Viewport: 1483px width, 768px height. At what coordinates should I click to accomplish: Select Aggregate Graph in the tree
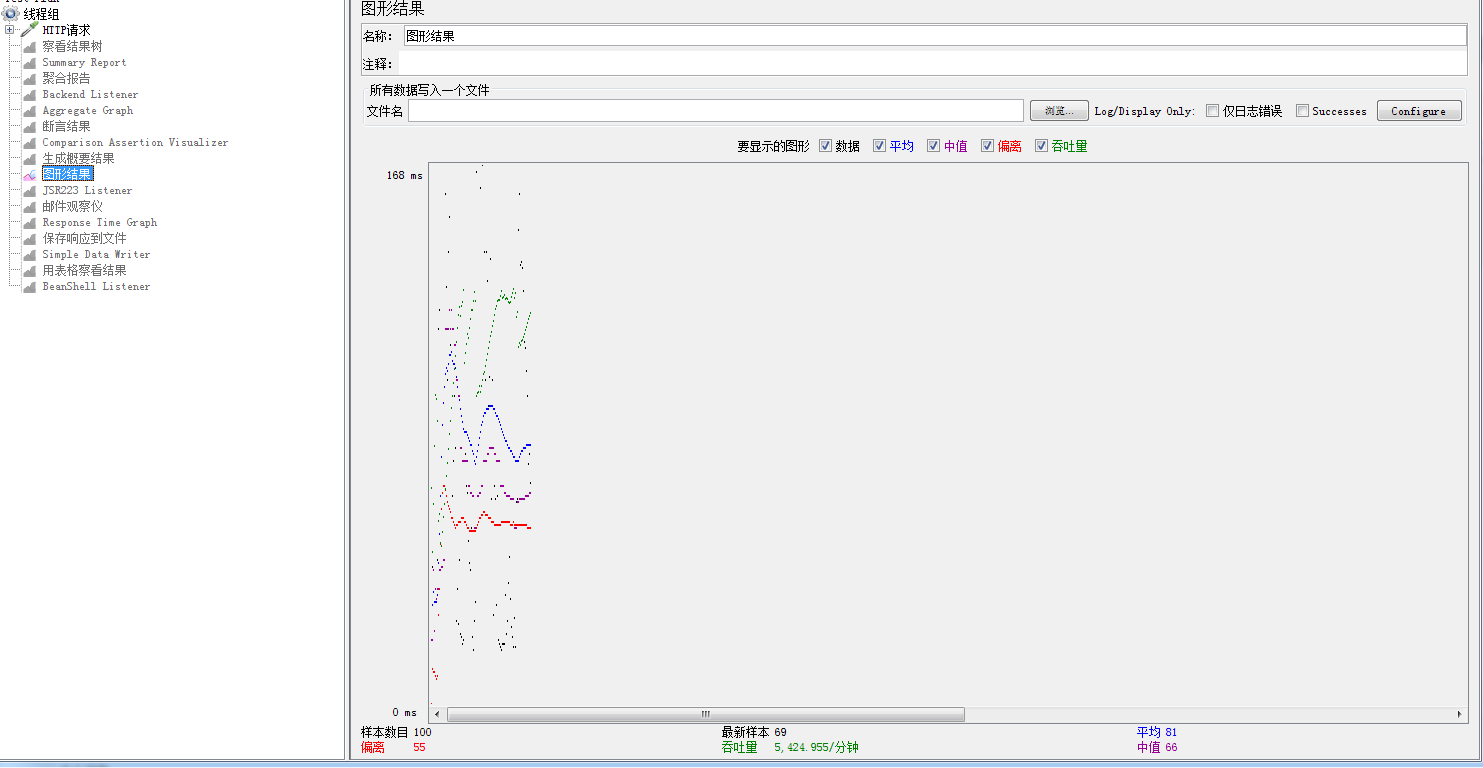click(x=87, y=111)
